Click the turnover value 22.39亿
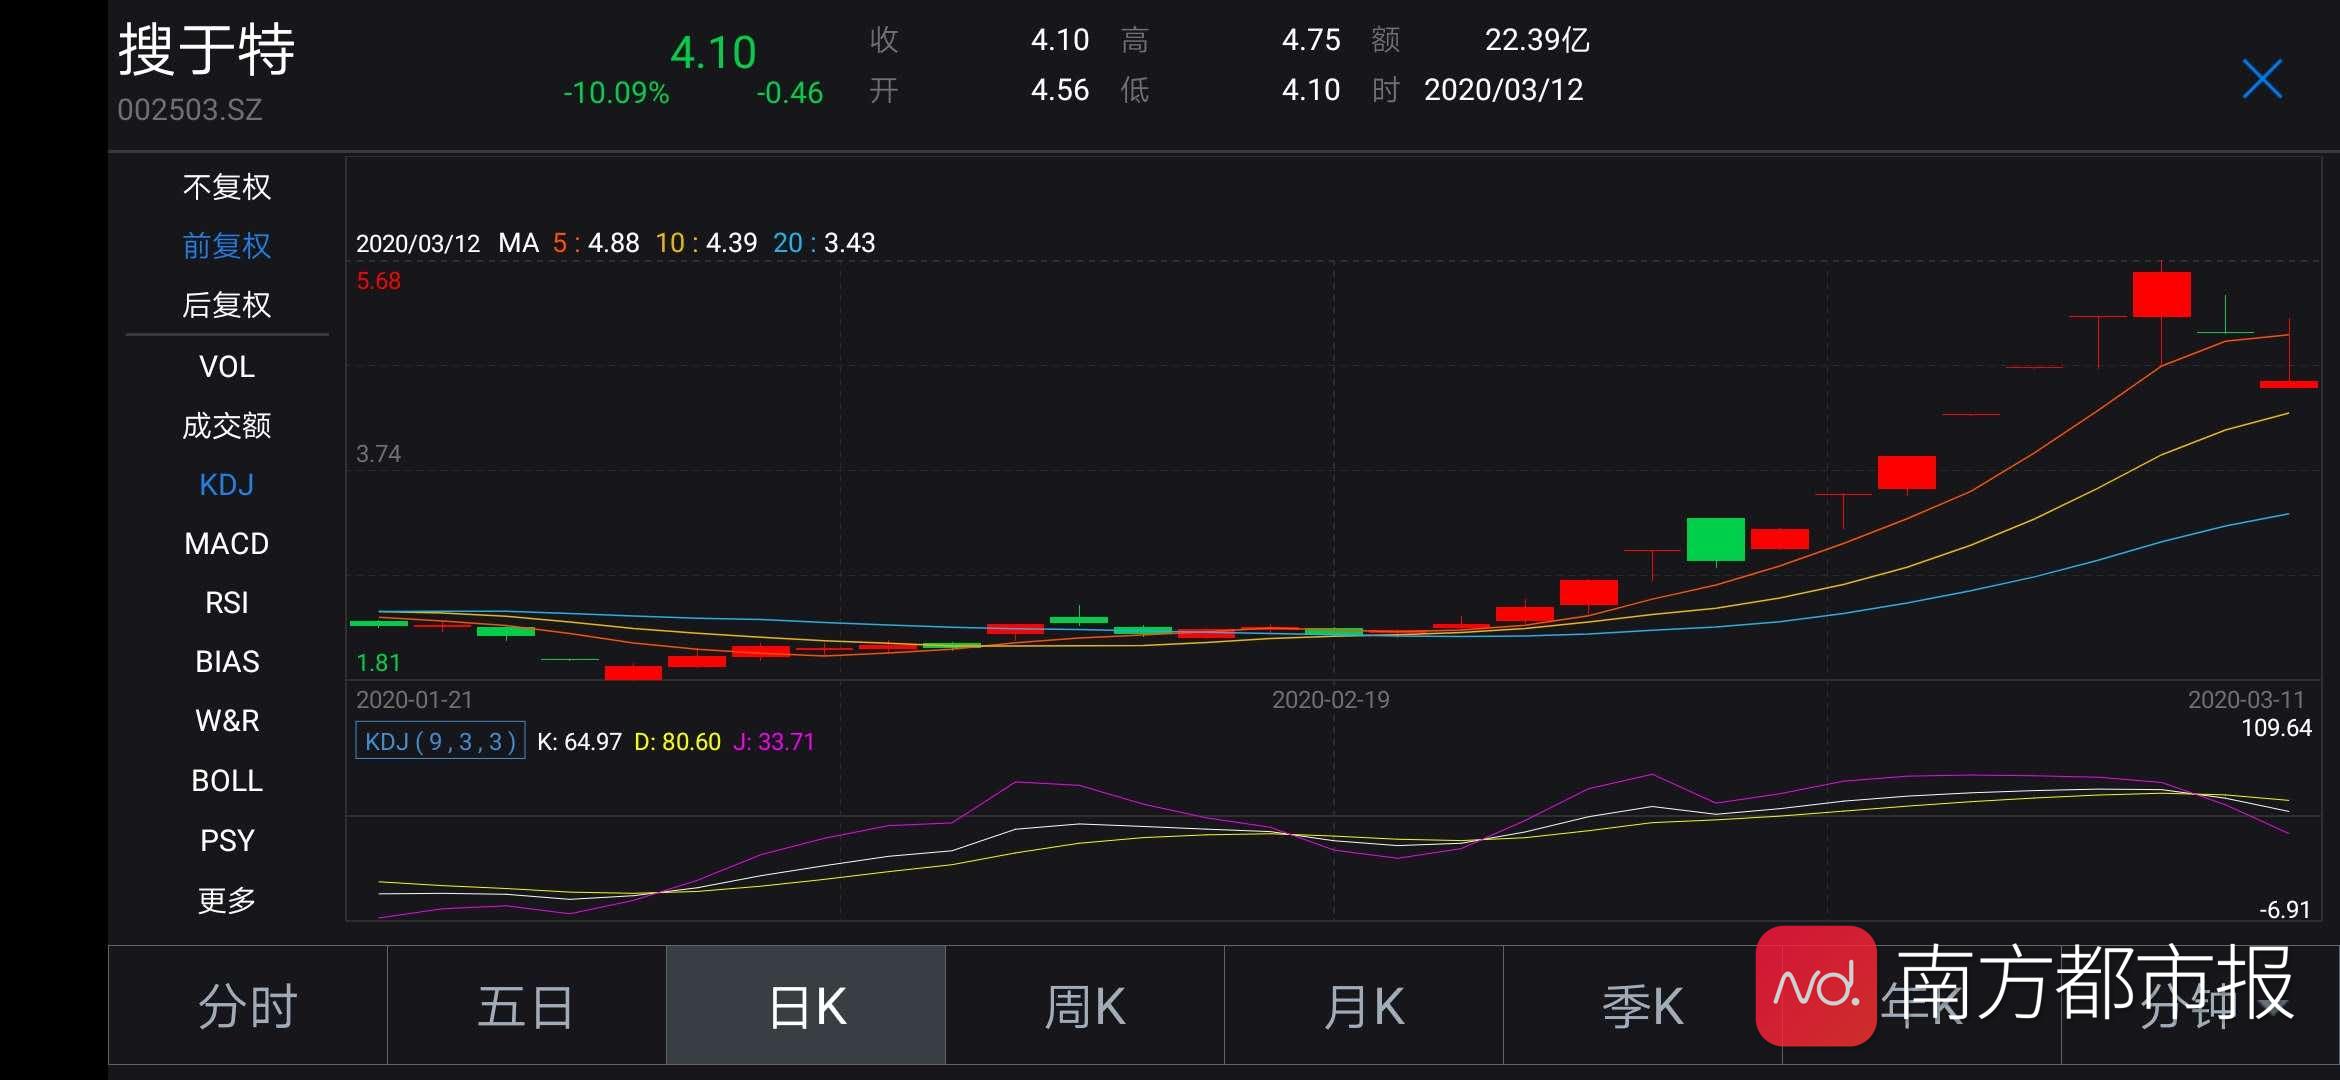This screenshot has width=2340, height=1080. tap(1537, 40)
